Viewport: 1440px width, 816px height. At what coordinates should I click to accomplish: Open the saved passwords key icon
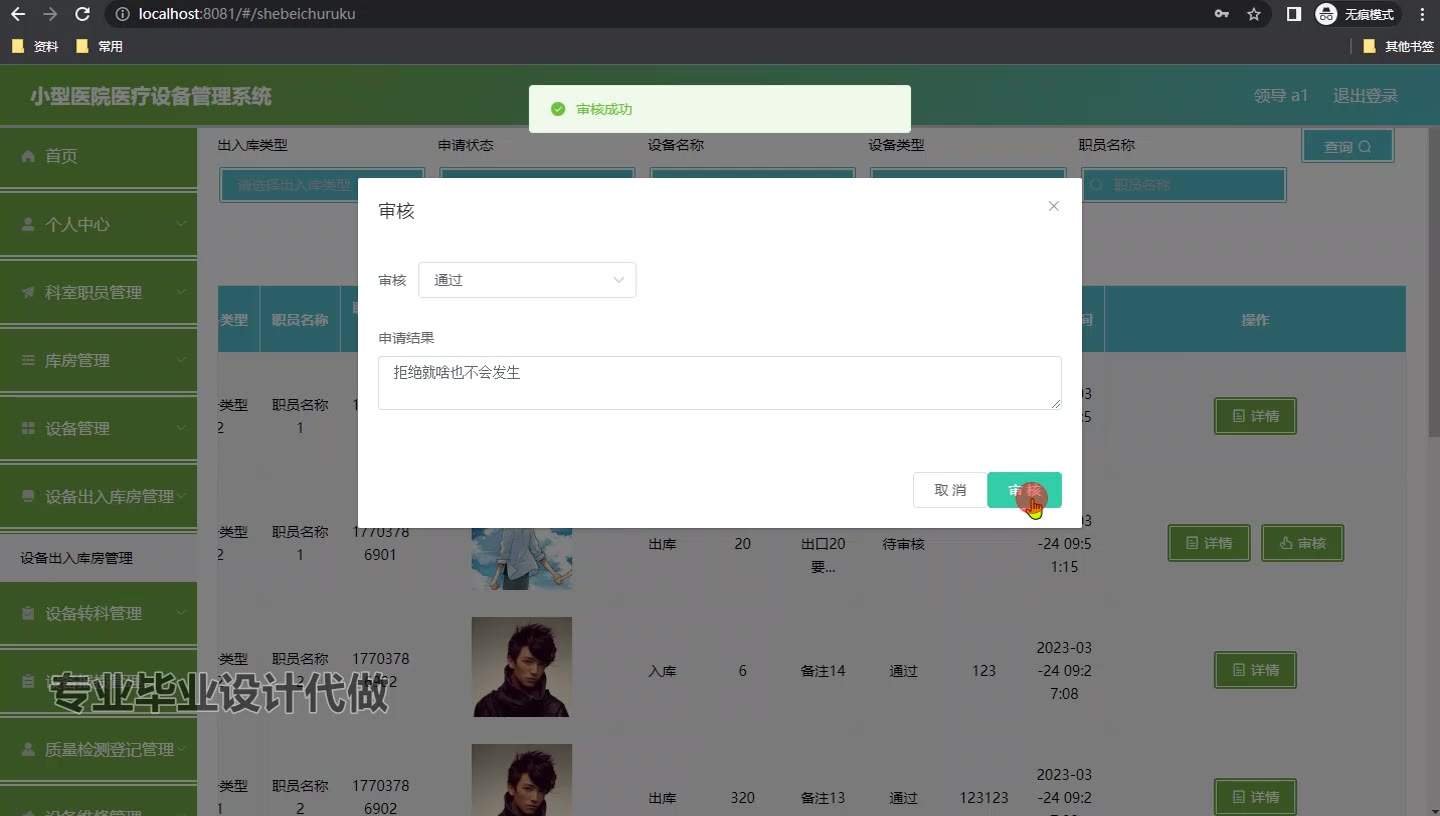click(1221, 14)
